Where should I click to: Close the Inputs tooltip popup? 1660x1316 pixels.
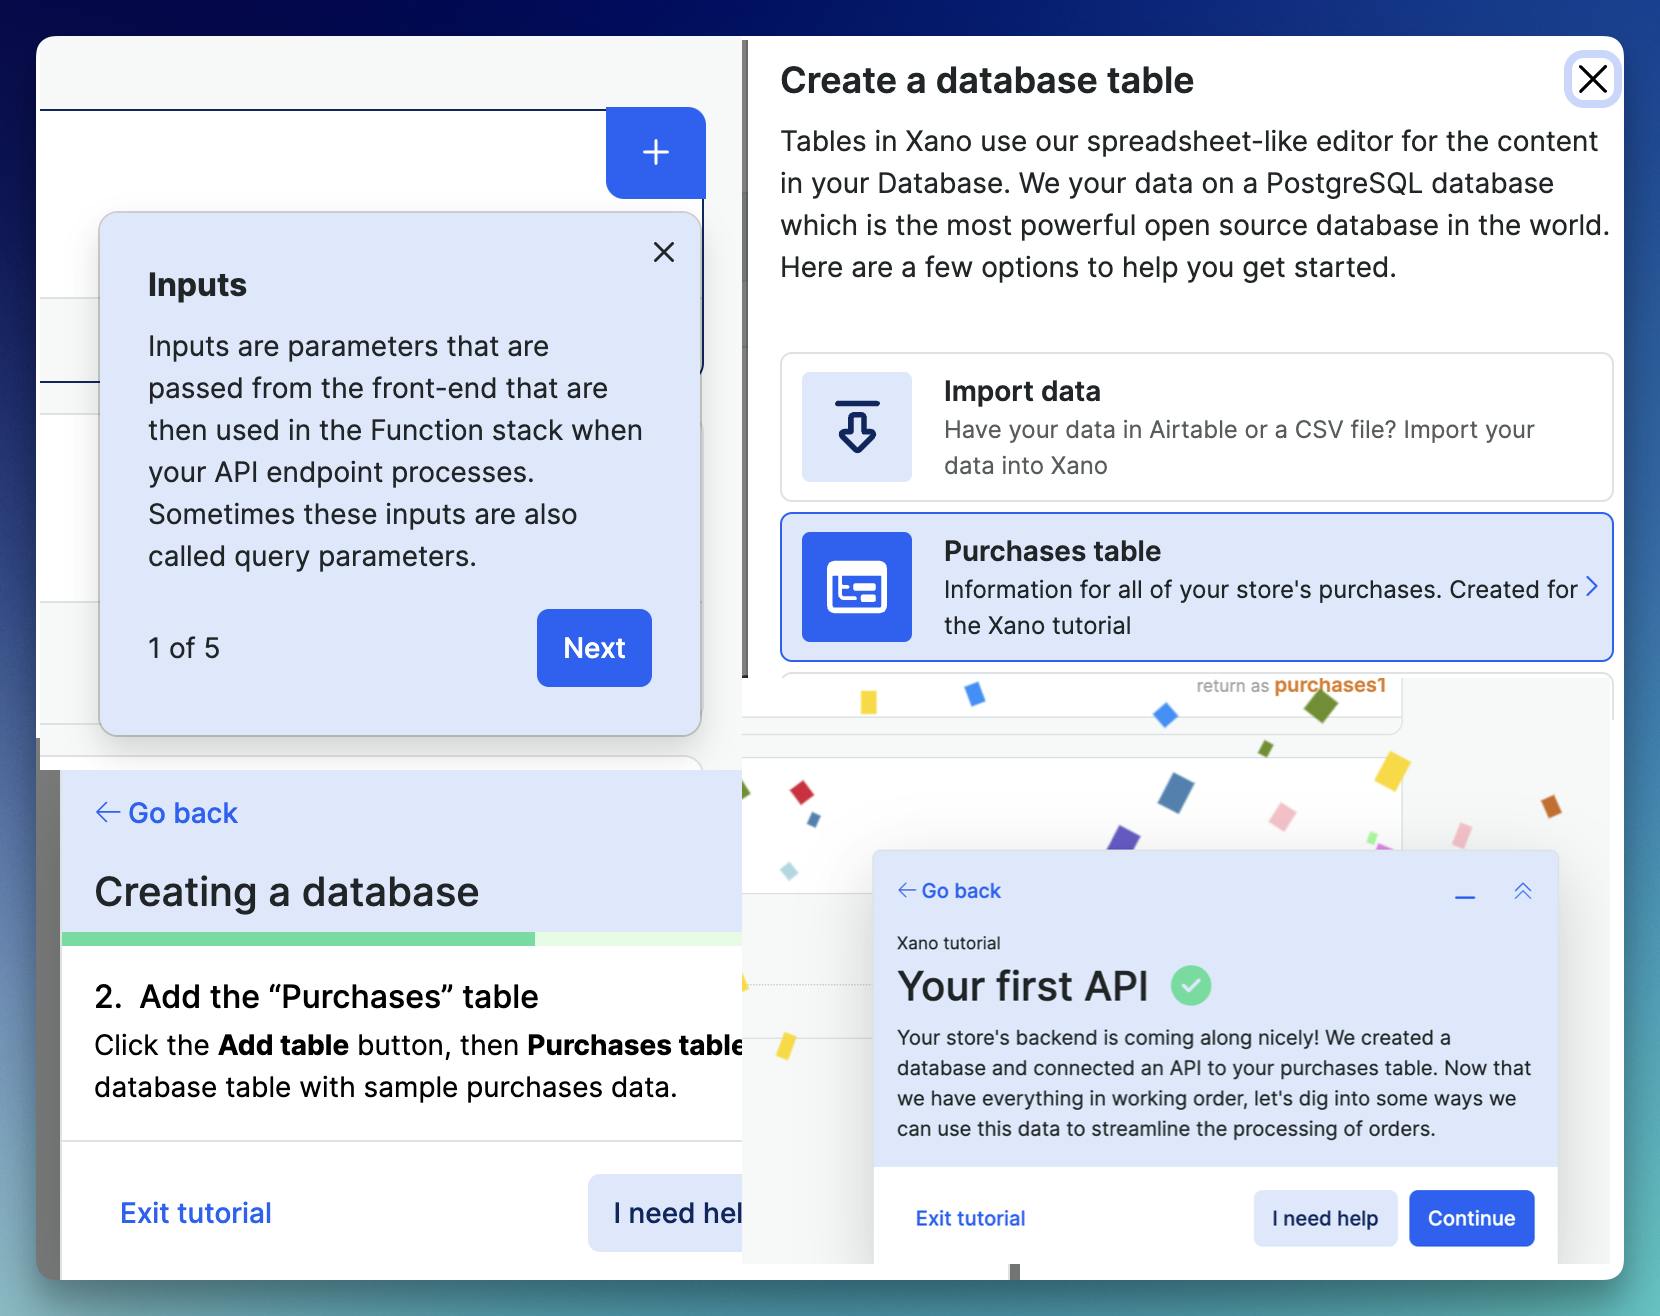(664, 252)
